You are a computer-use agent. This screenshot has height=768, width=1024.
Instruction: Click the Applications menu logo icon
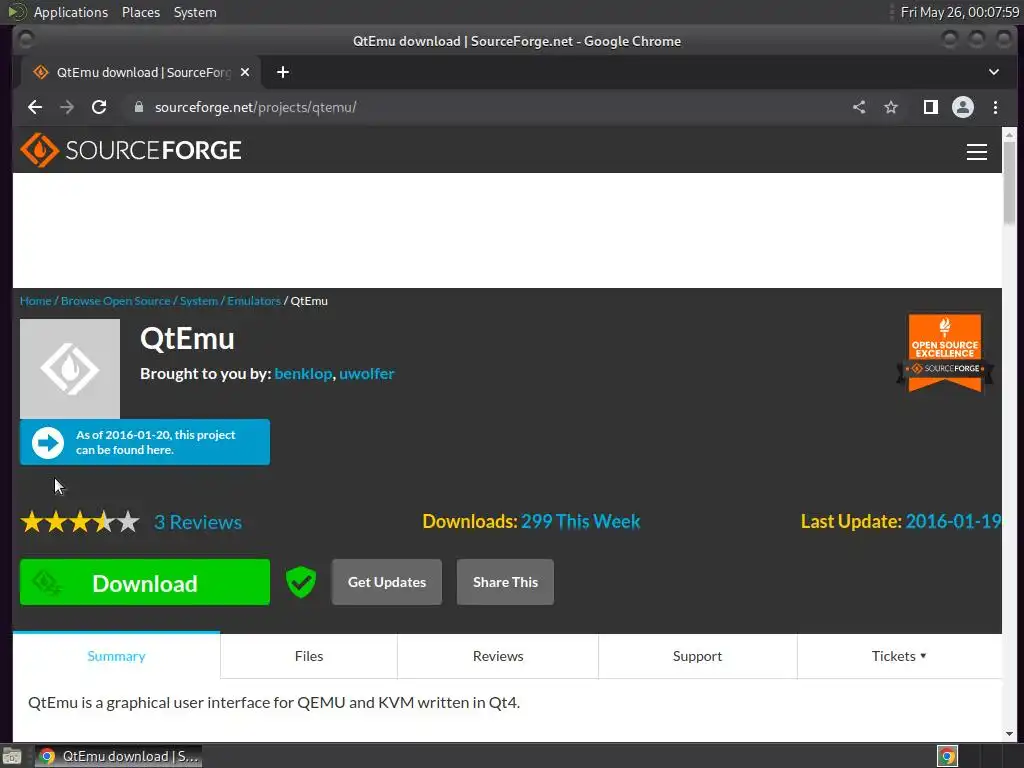click(16, 12)
